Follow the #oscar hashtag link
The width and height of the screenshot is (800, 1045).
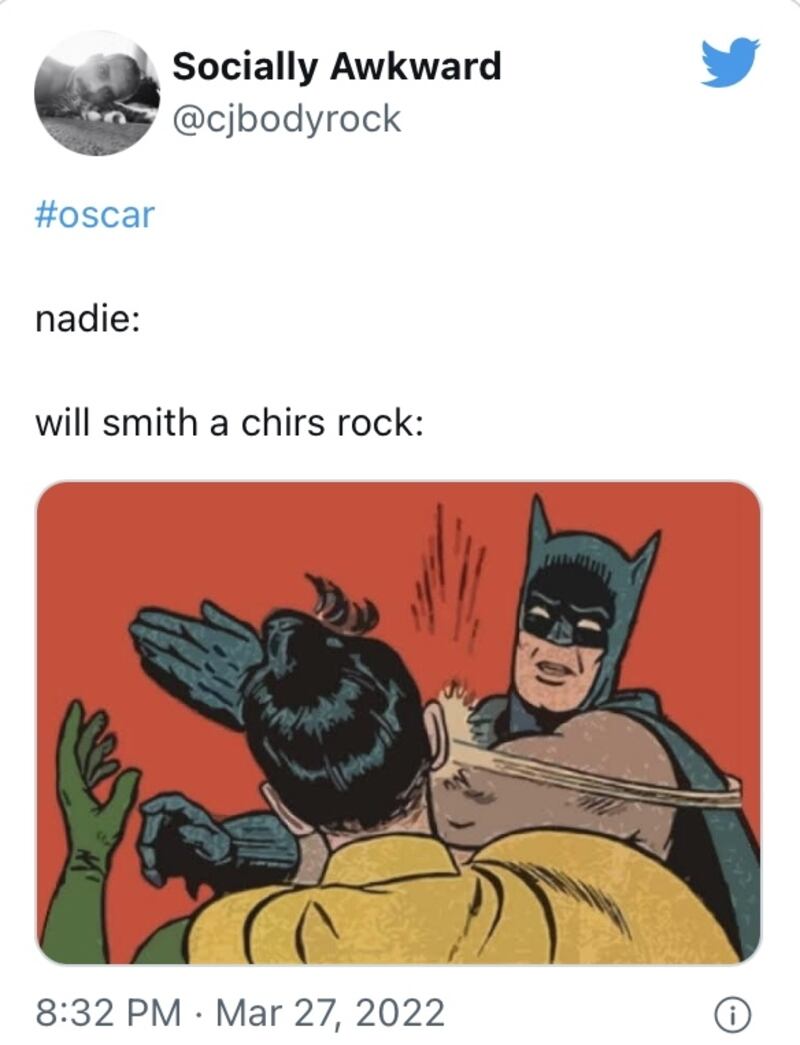point(94,215)
